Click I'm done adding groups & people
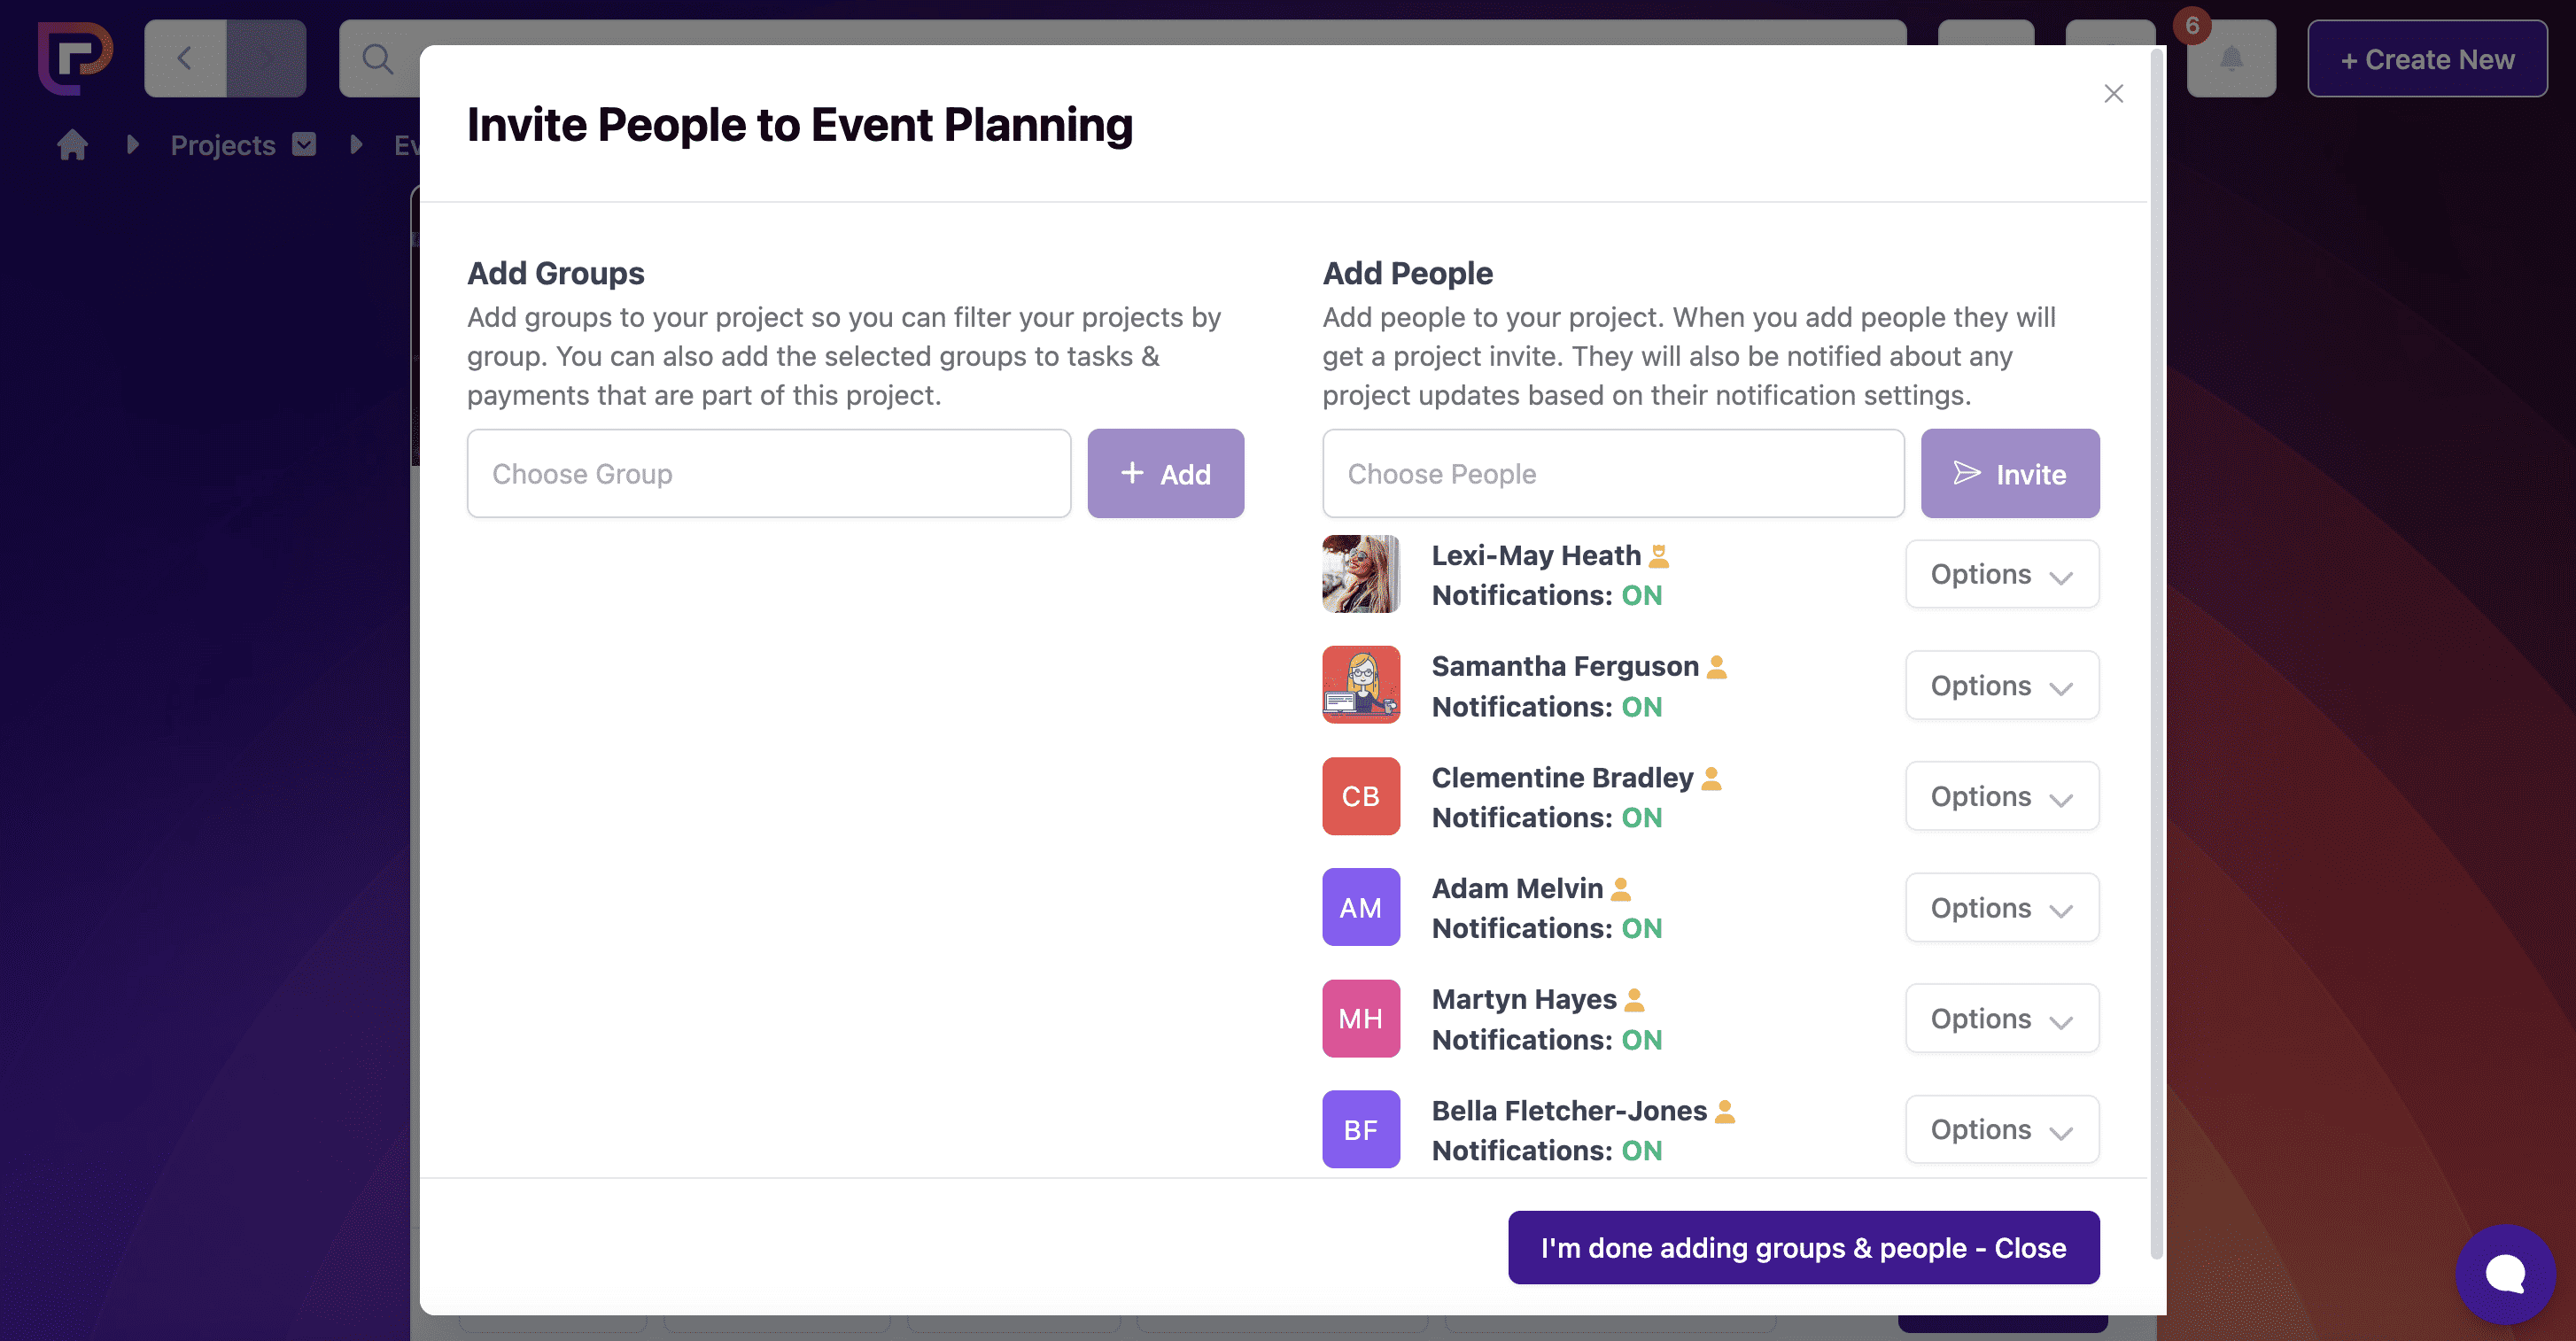 (x=1802, y=1247)
